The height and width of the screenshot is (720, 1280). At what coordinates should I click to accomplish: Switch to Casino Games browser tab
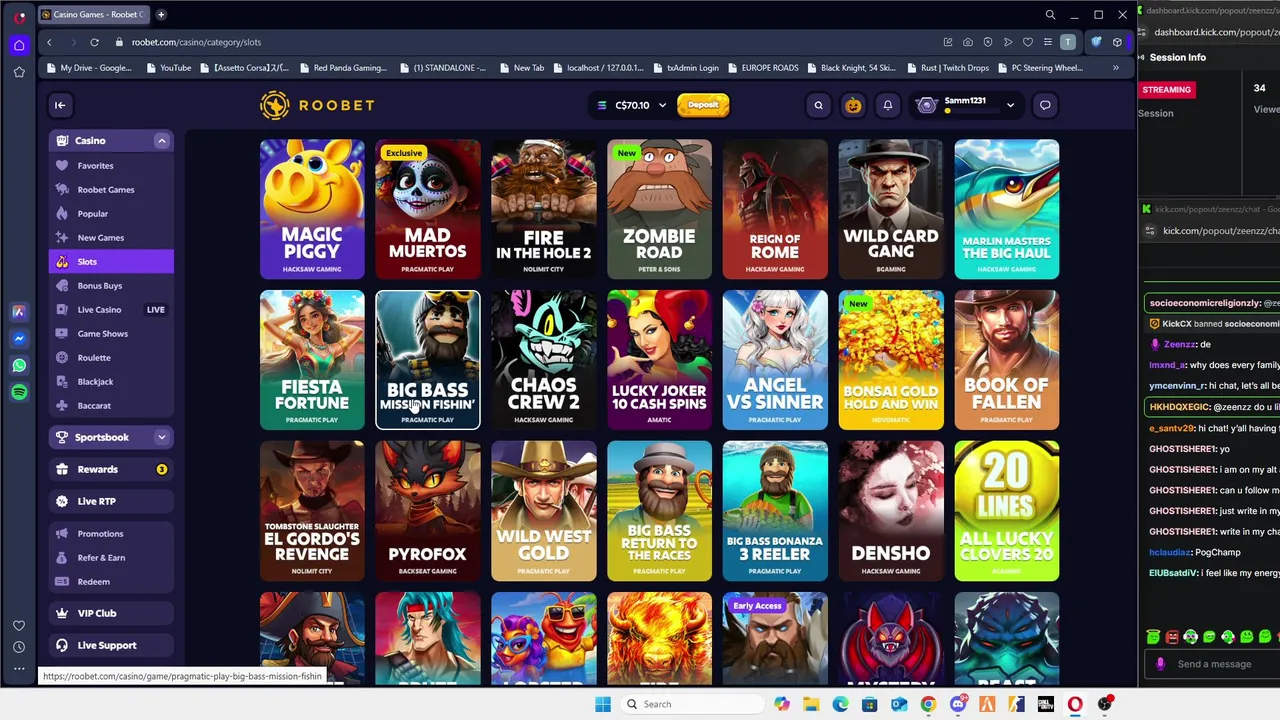coord(92,15)
